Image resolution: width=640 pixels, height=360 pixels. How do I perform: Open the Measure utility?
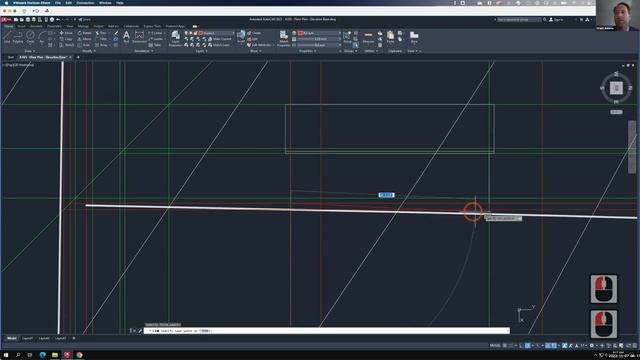[x=368, y=37]
